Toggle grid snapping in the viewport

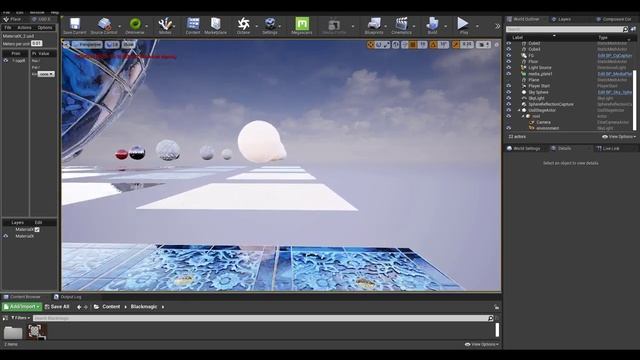(413, 44)
